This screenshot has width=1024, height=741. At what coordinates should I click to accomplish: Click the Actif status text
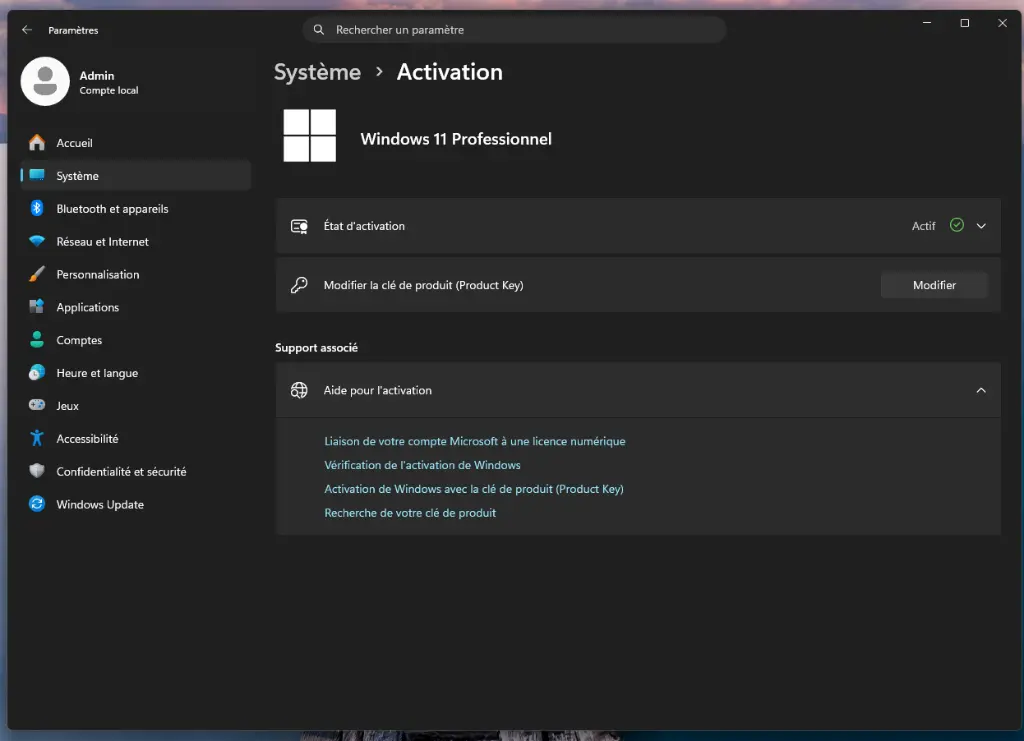coord(923,226)
